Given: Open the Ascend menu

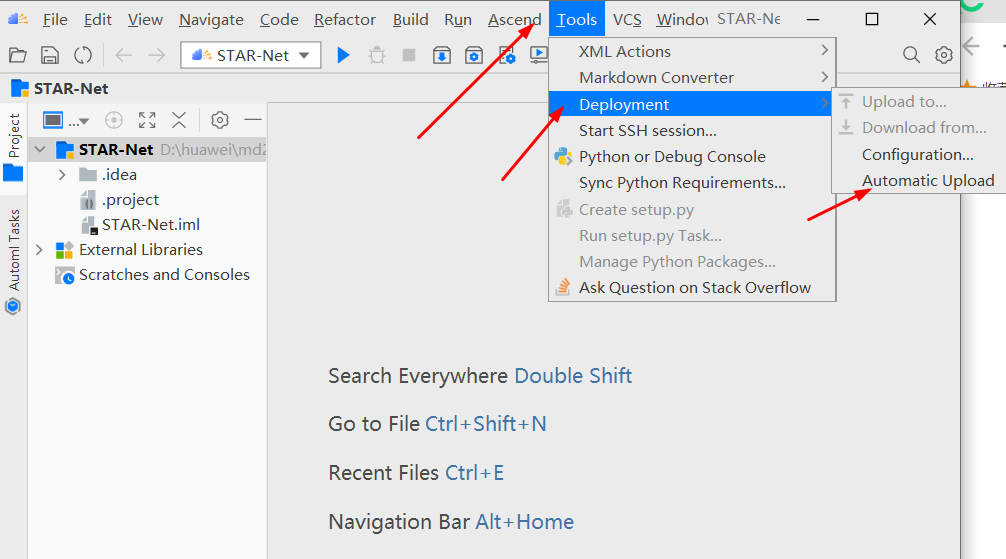Looking at the screenshot, I should (514, 20).
